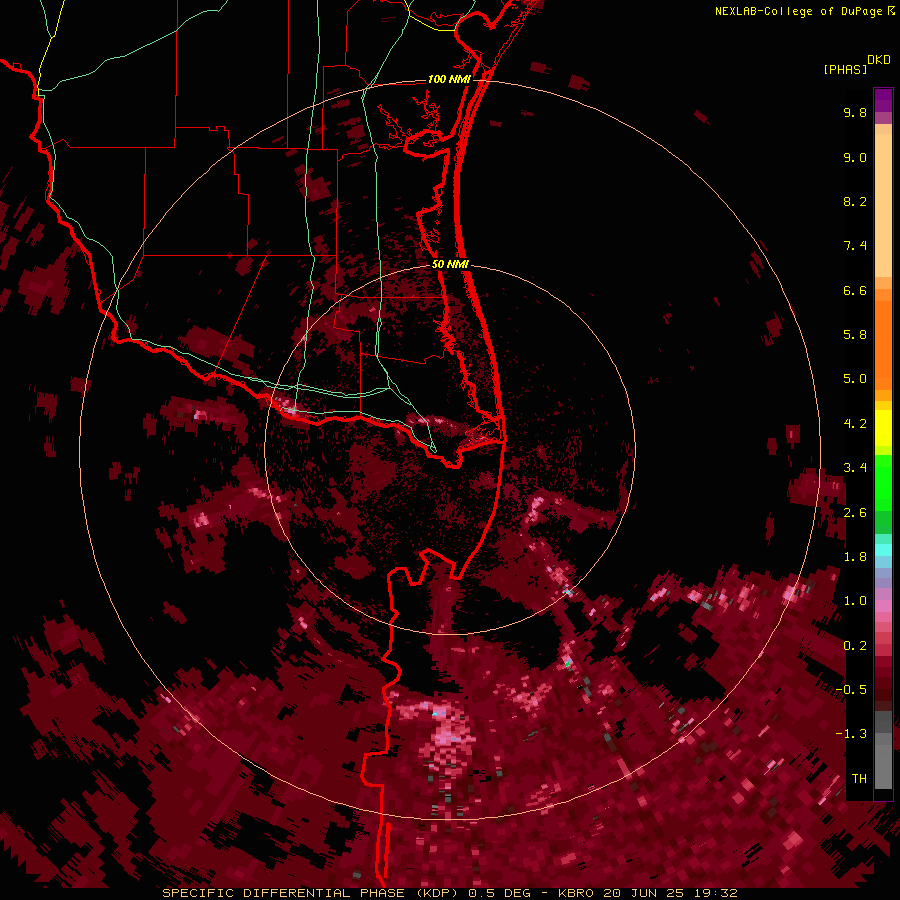Screen dimensions: 900x900
Task: Pick the purple band at top of color bar
Action: point(883,100)
